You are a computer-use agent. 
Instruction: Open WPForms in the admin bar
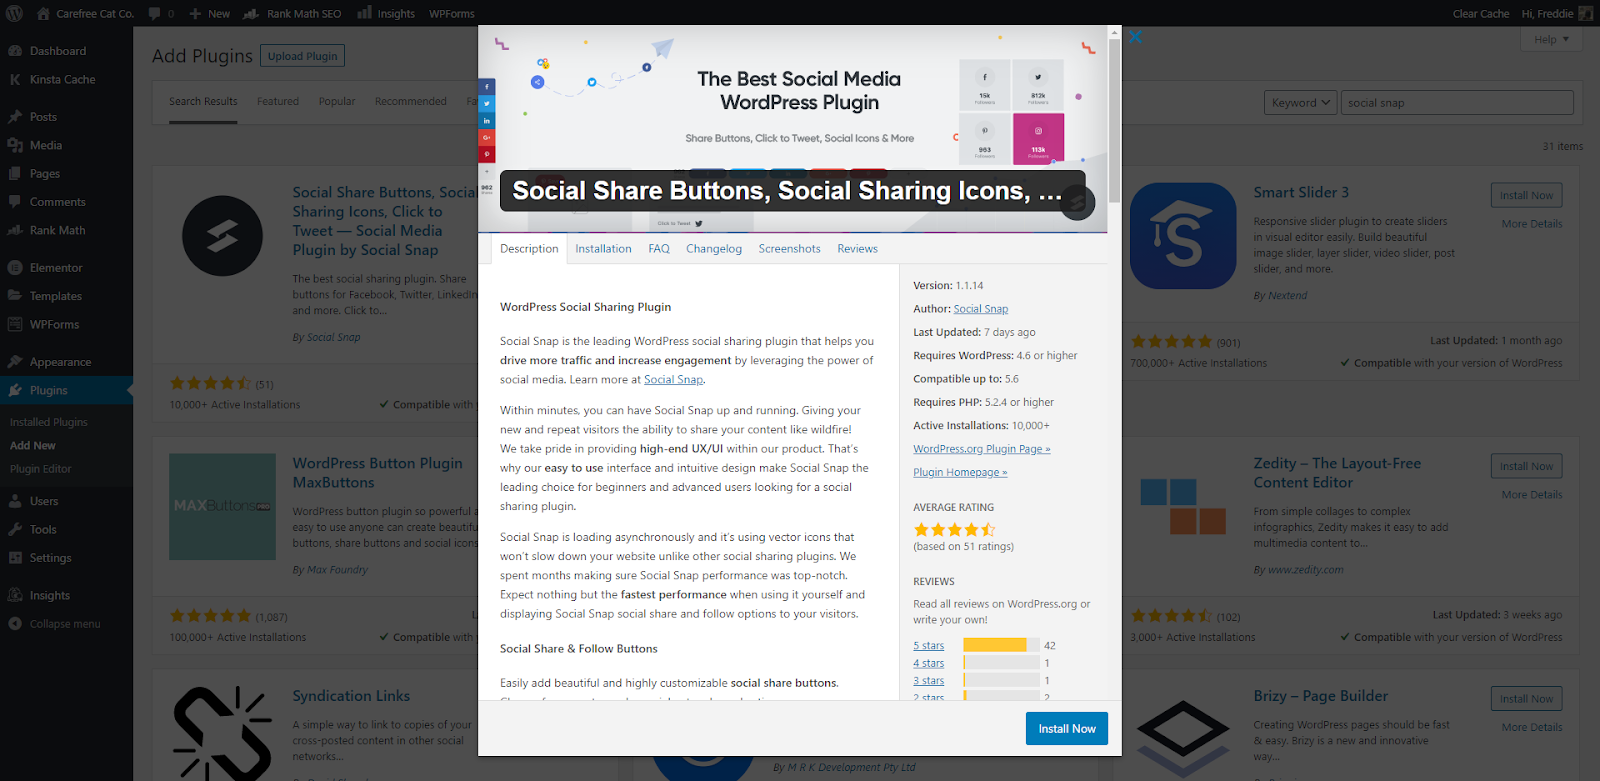(x=452, y=14)
